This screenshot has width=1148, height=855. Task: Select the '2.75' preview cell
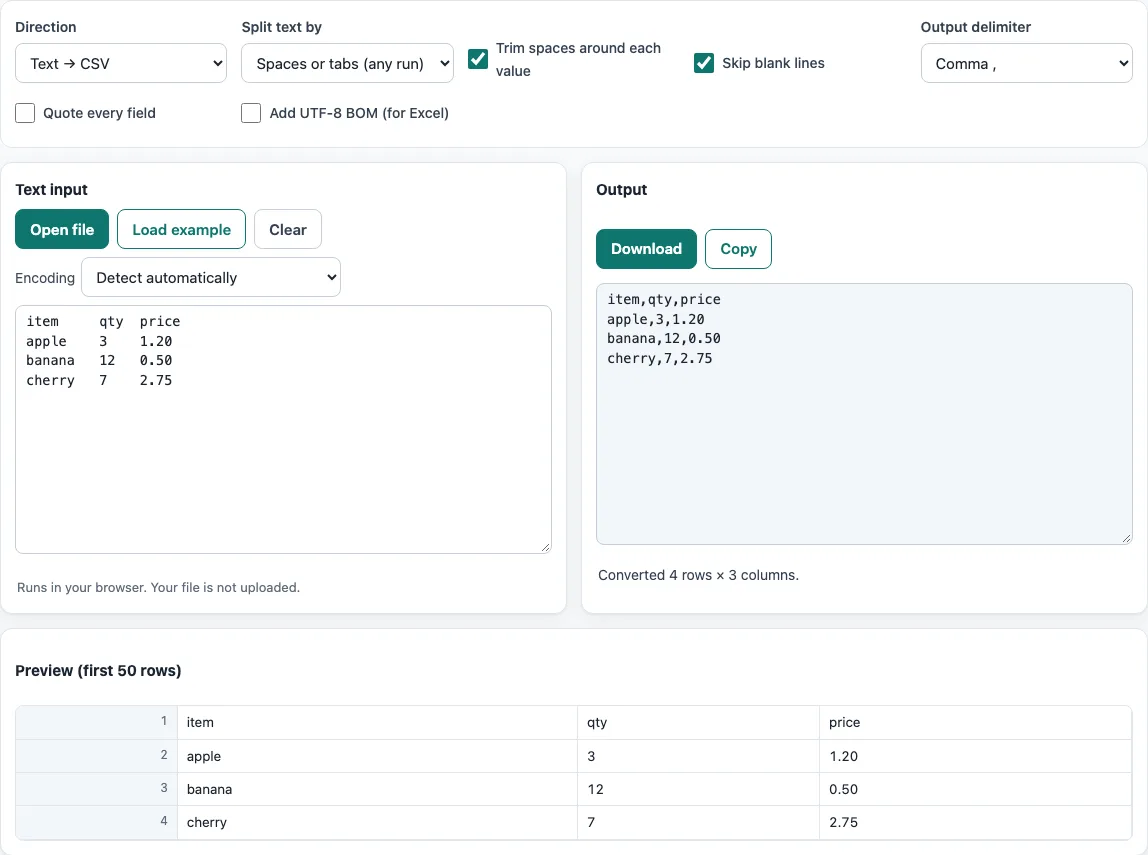click(x=975, y=822)
